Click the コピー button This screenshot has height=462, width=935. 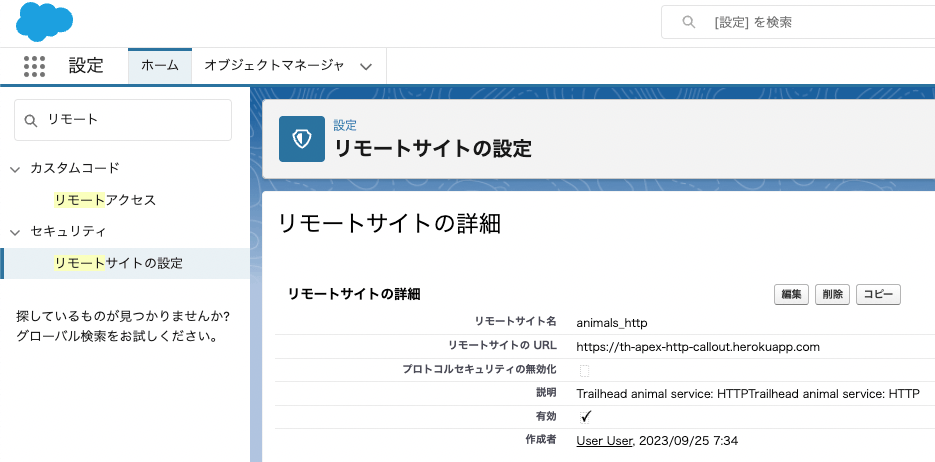click(878, 294)
